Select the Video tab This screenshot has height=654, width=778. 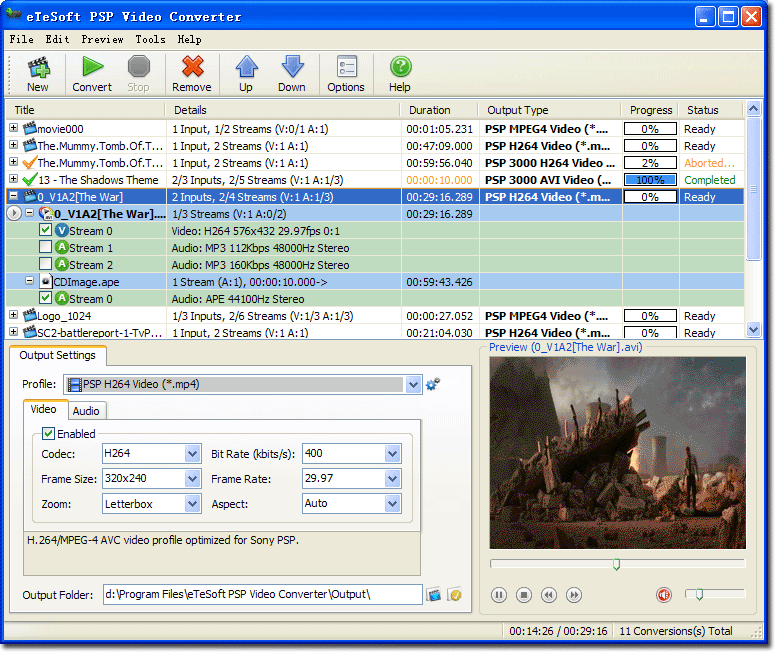44,409
